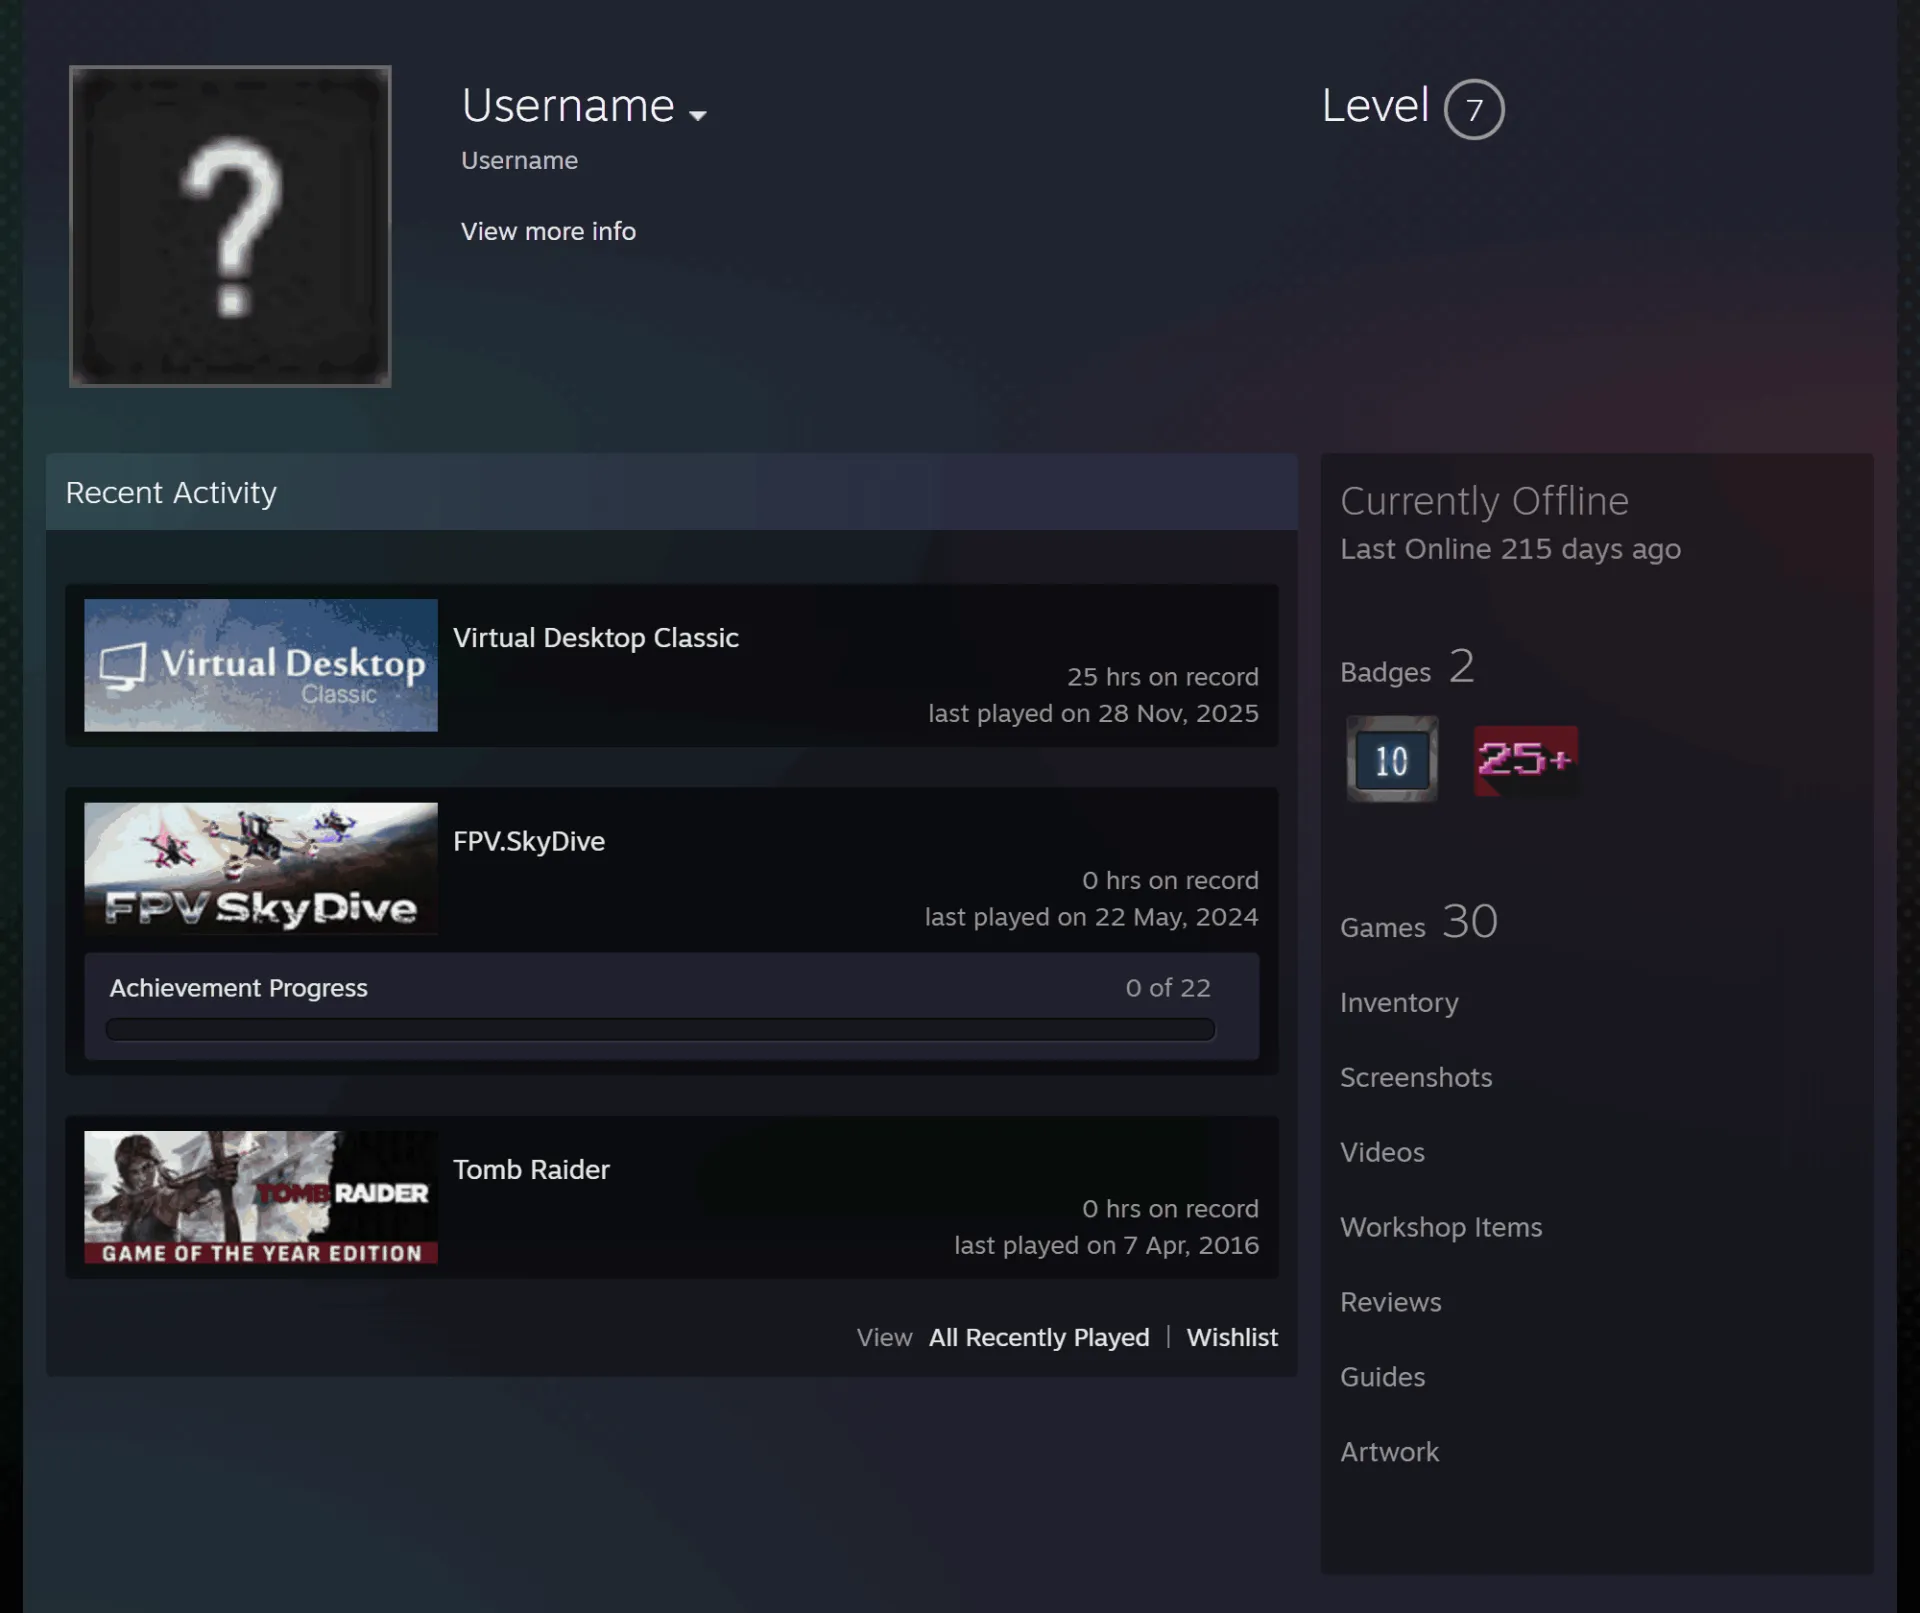Open the Wishlist link
This screenshot has width=1920, height=1613.
click(x=1232, y=1337)
